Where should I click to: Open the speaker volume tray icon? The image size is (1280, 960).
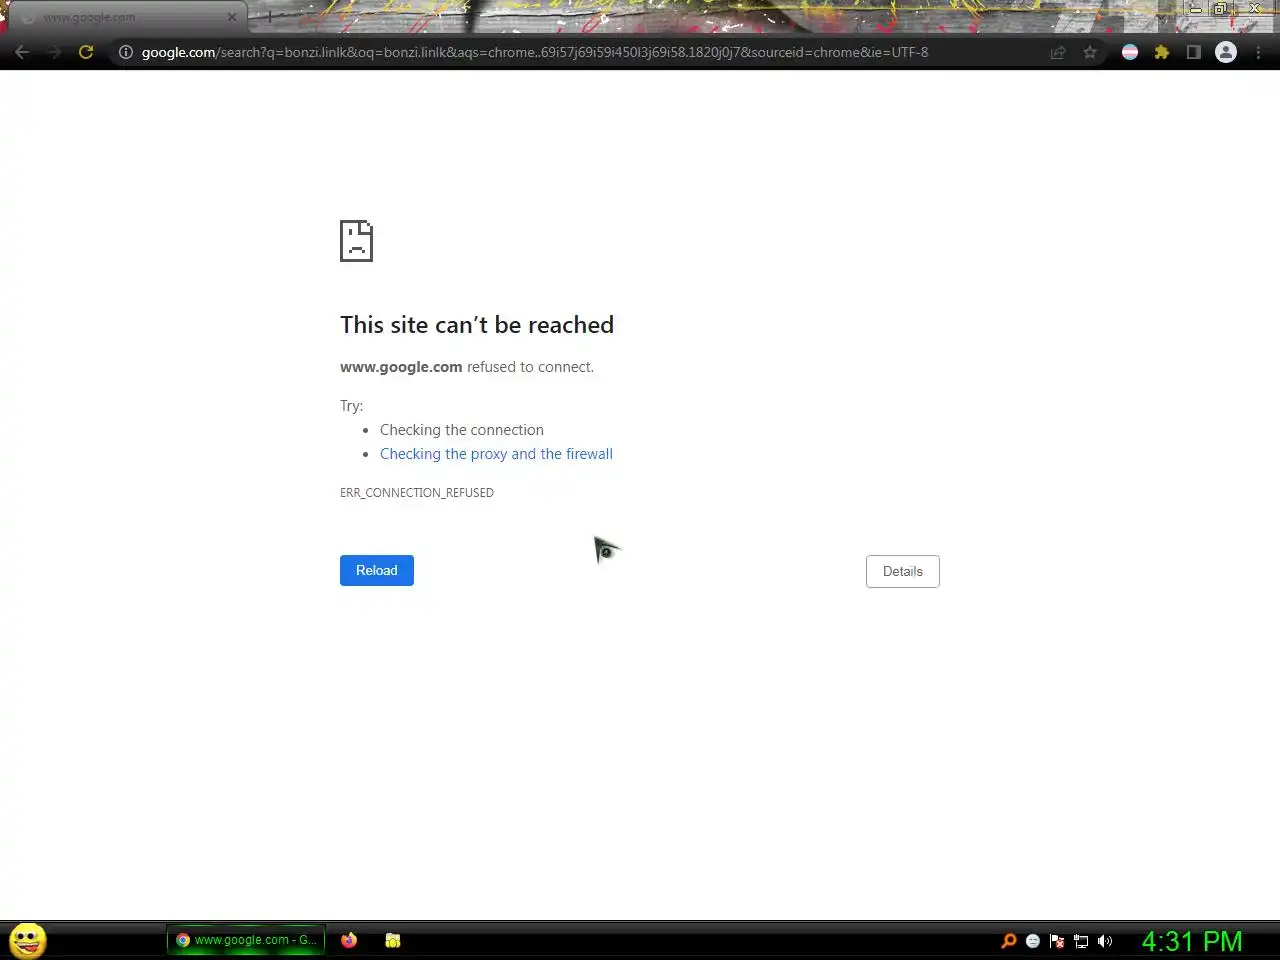[1105, 941]
